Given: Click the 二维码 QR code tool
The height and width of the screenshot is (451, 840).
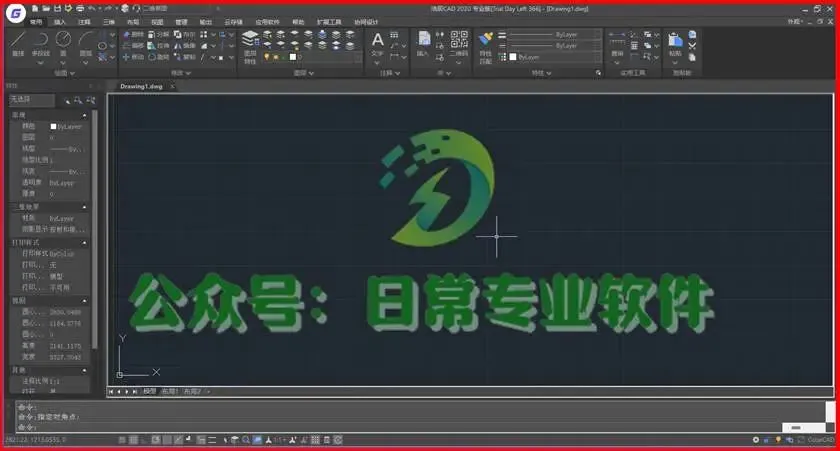Looking at the screenshot, I should 459,44.
